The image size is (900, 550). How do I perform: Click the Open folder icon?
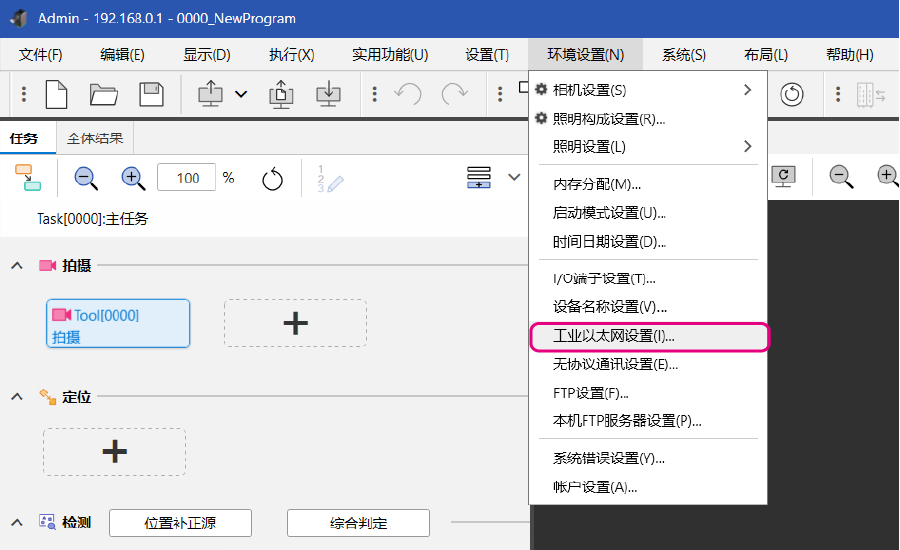(104, 94)
